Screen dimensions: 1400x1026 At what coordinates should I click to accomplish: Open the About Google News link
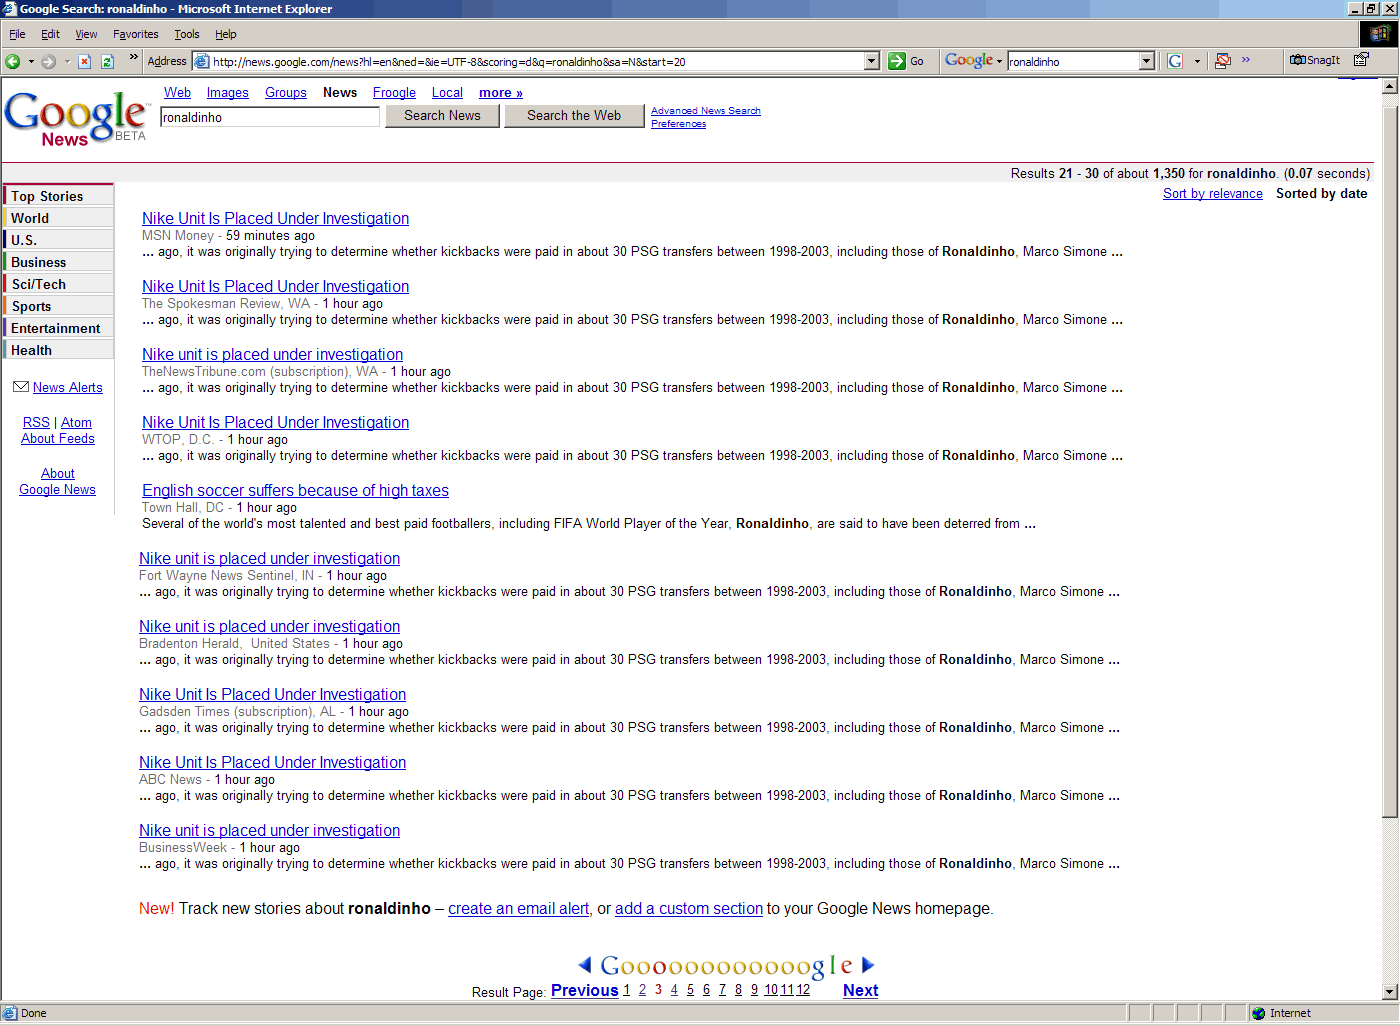[x=58, y=481]
